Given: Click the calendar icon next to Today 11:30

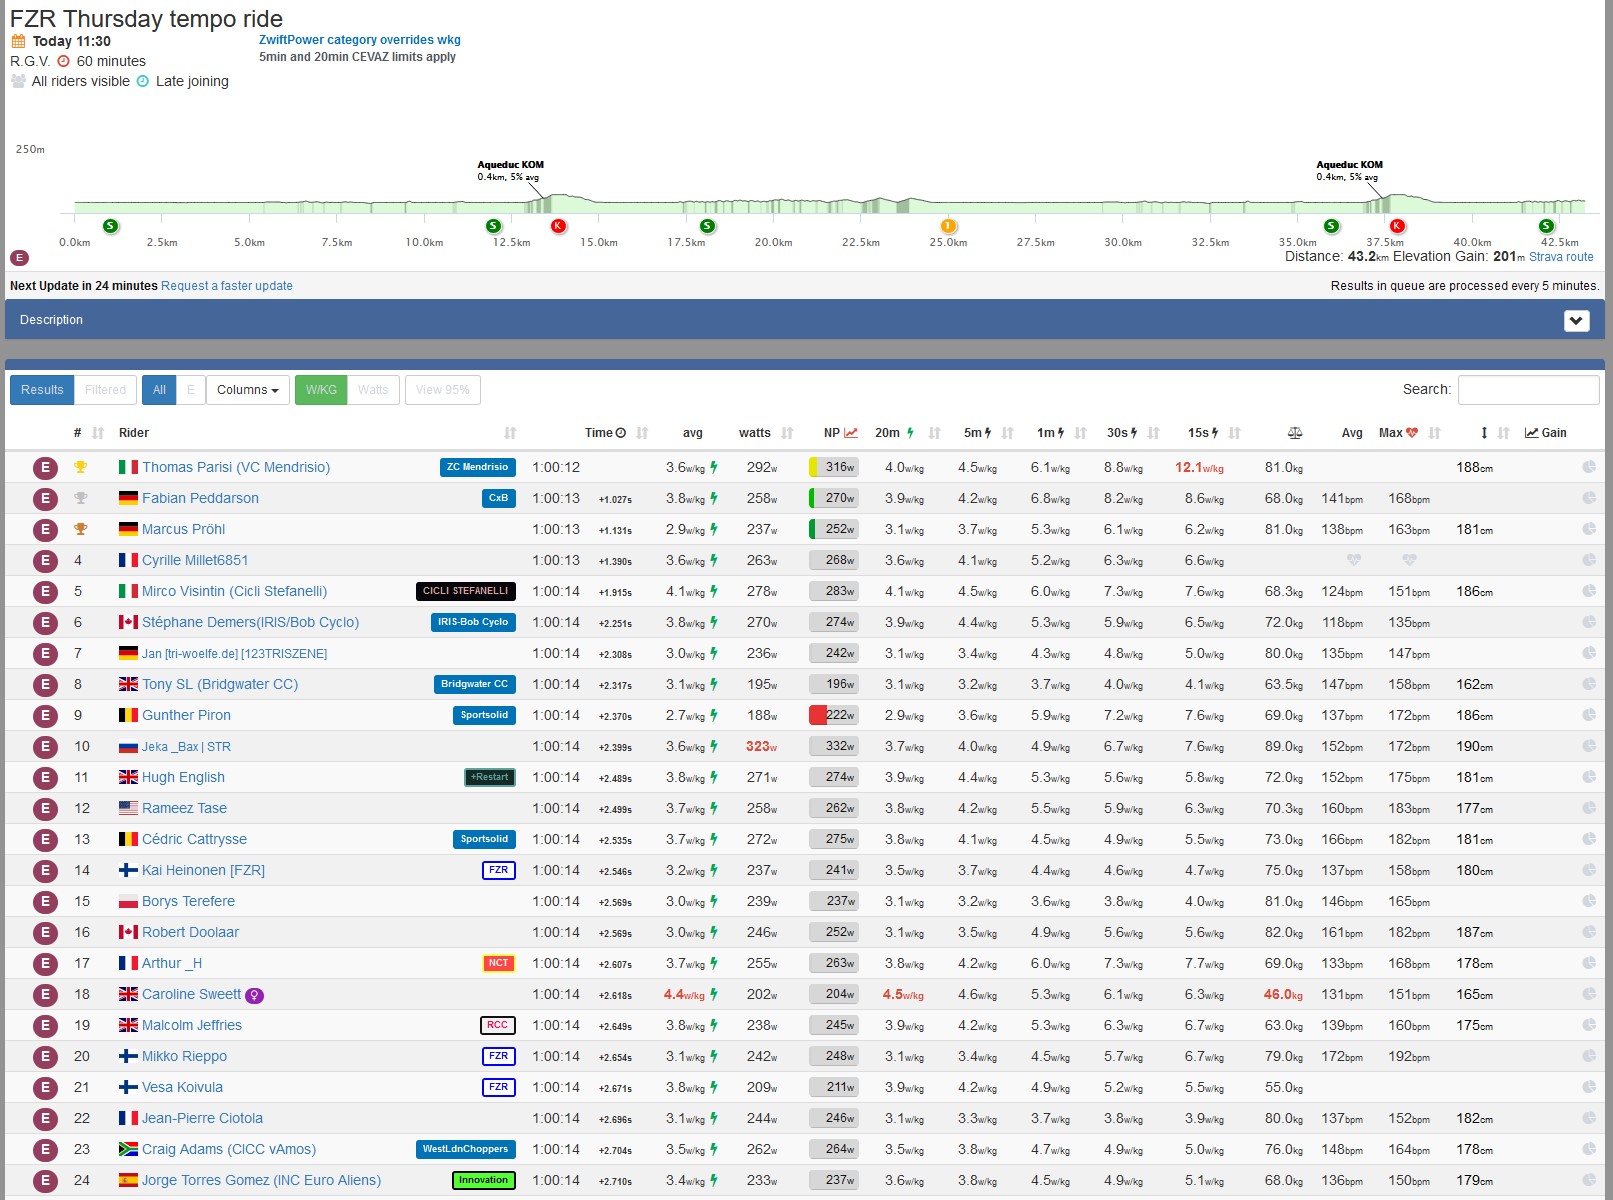Looking at the screenshot, I should (x=18, y=41).
